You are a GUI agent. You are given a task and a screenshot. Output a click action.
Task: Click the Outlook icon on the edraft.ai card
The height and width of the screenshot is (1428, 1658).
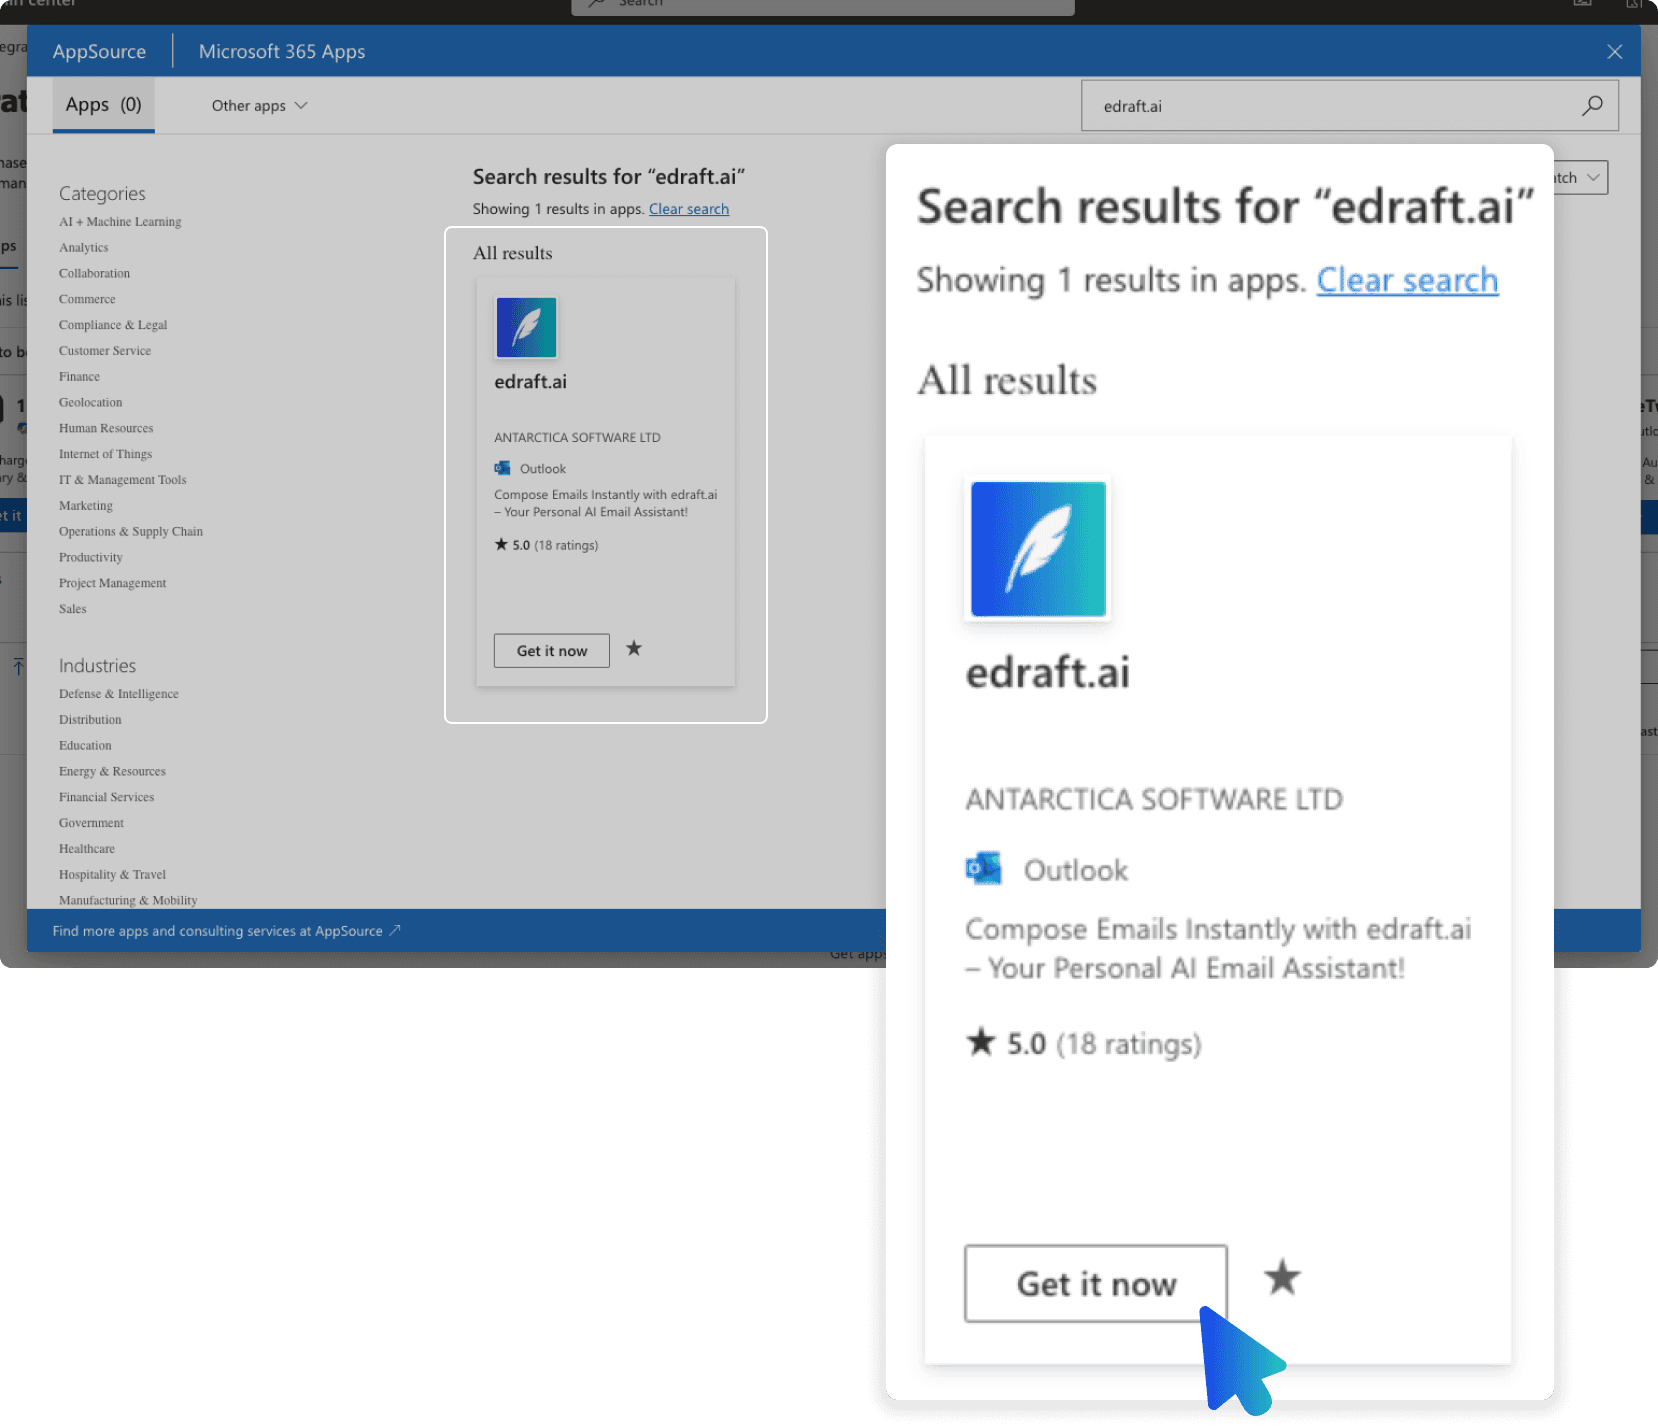coord(502,468)
